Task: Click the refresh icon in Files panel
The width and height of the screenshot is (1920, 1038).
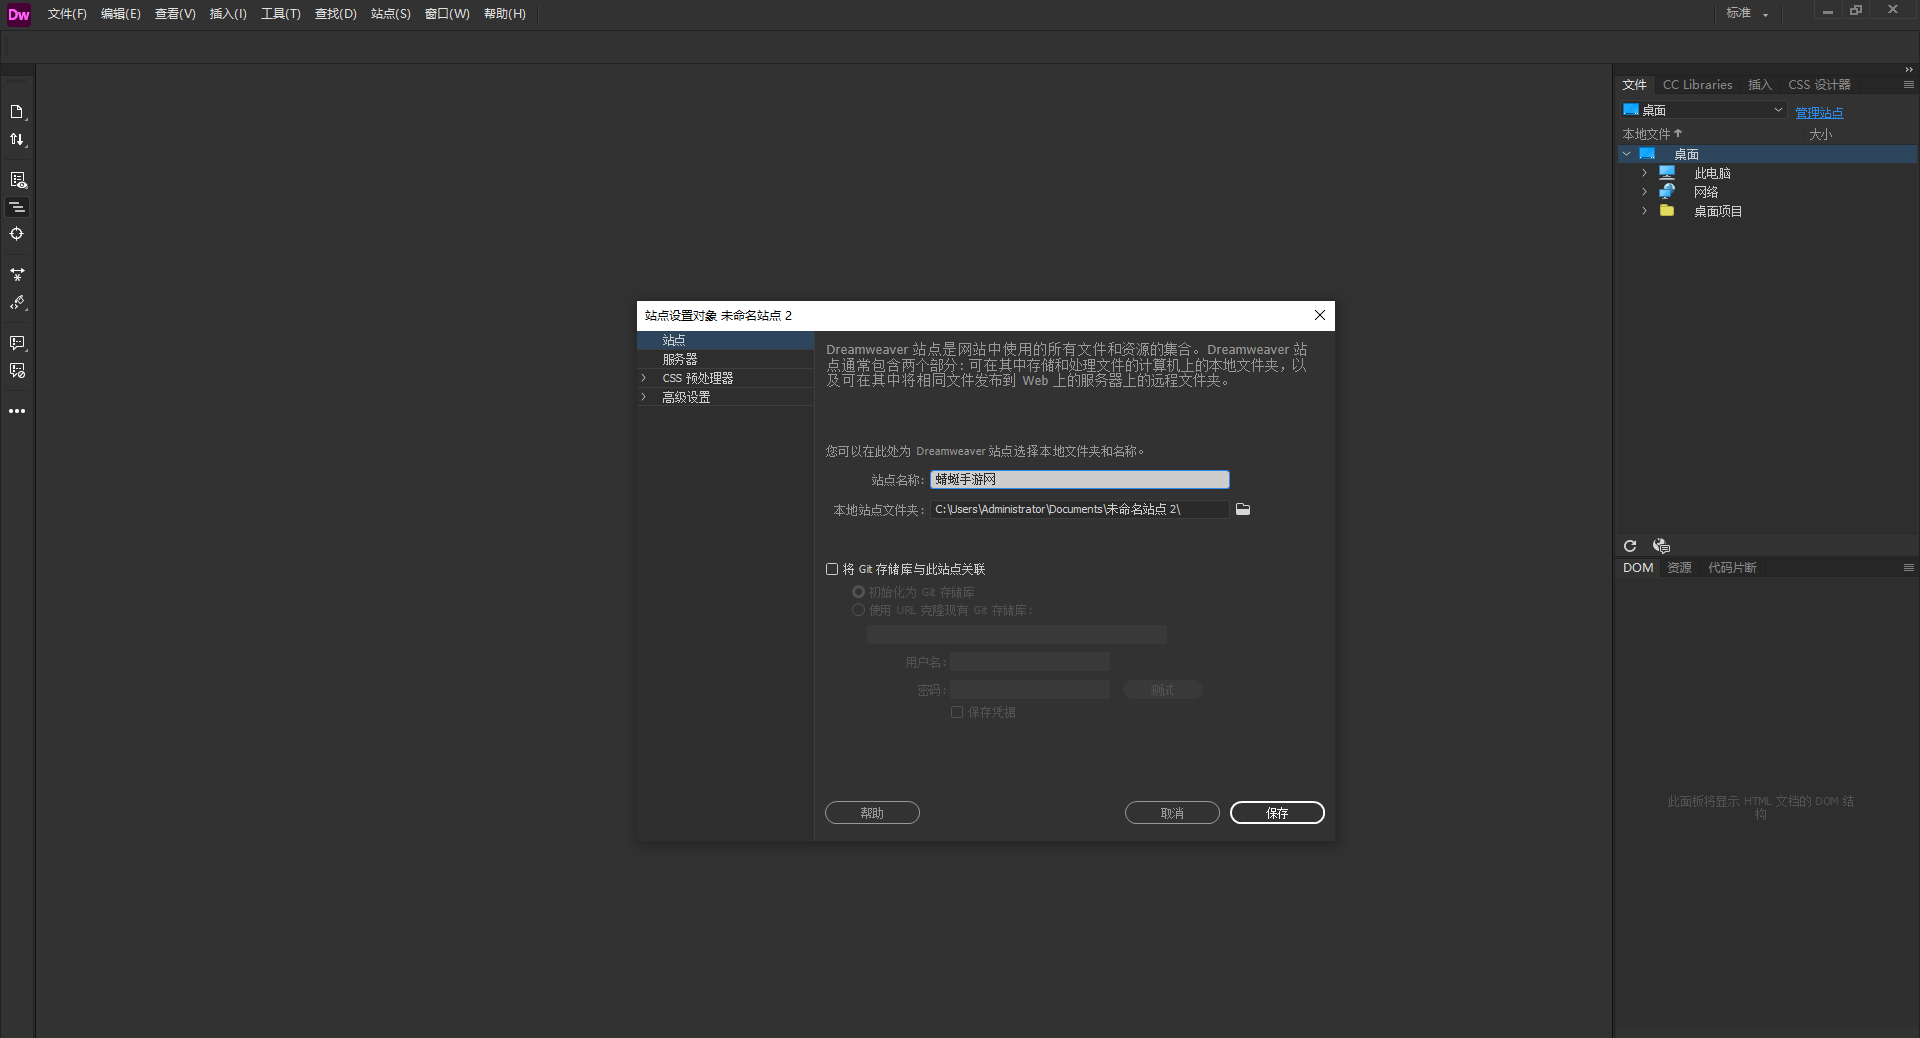Action: [1630, 546]
